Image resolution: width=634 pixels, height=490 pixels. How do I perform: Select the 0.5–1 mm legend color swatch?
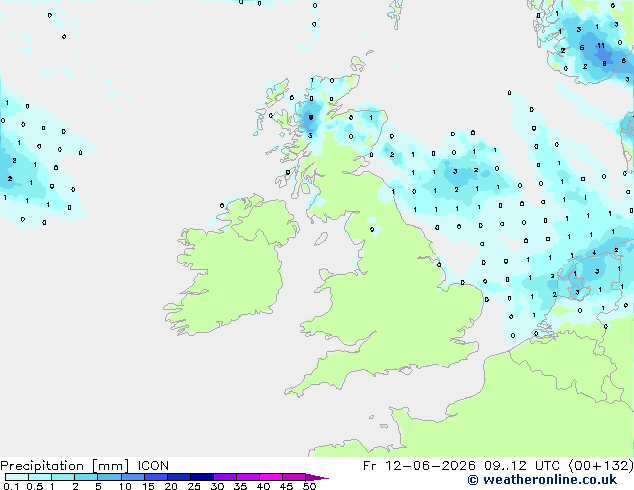point(40,477)
